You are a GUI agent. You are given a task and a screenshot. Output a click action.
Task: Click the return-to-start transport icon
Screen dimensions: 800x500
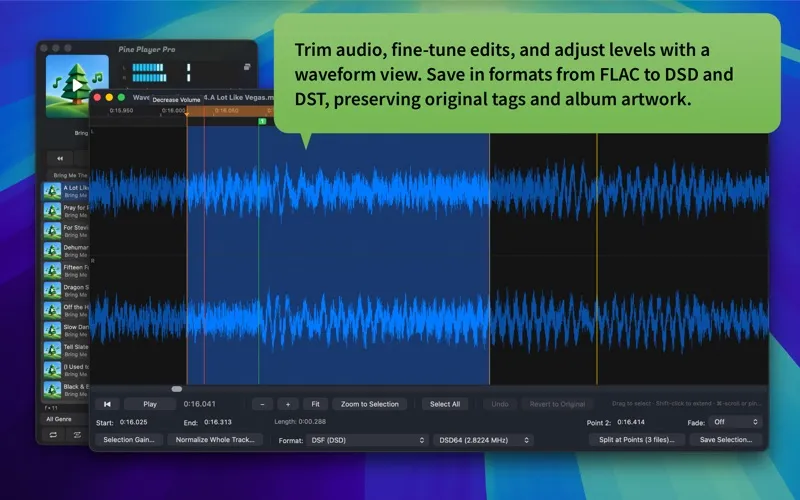(107, 404)
